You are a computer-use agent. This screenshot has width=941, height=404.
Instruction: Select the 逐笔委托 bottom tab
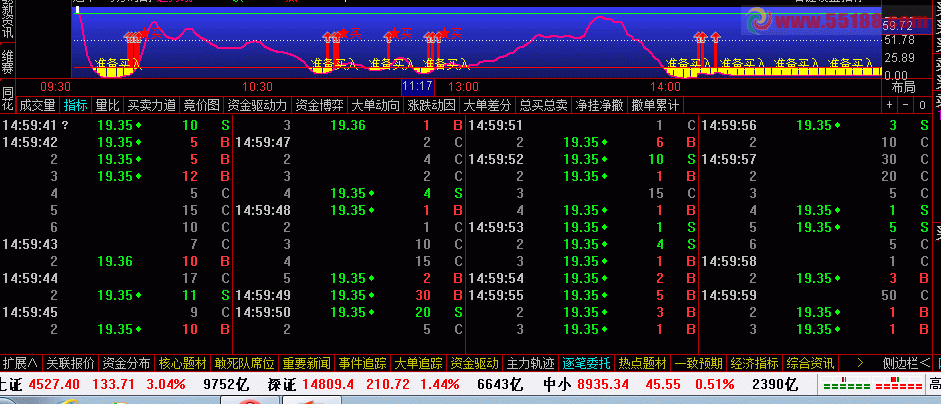[x=586, y=362]
